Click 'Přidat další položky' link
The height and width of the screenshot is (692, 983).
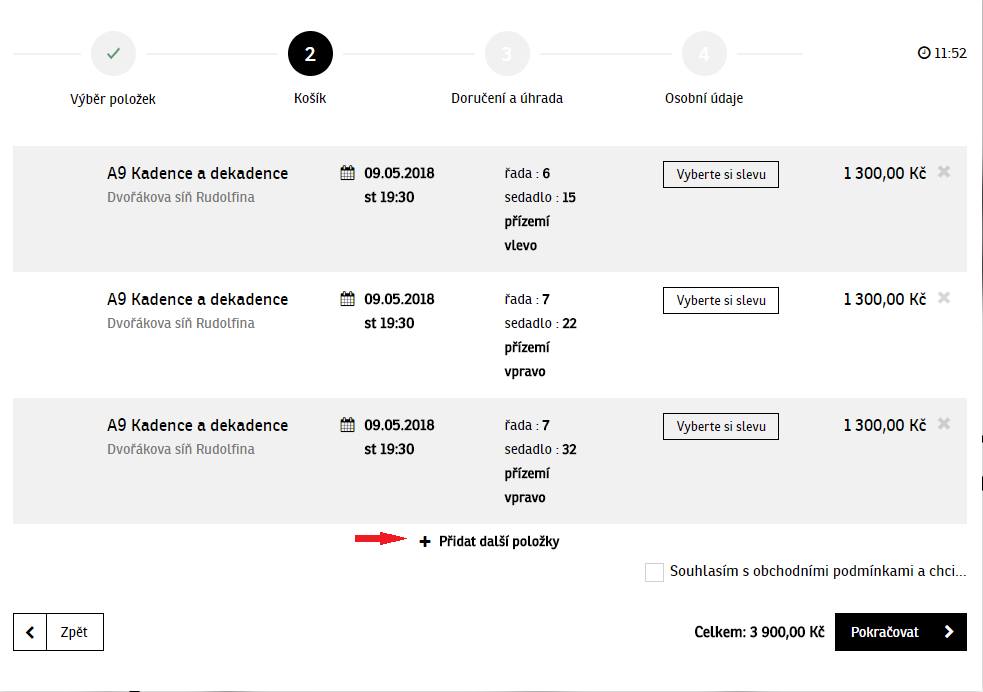498,542
